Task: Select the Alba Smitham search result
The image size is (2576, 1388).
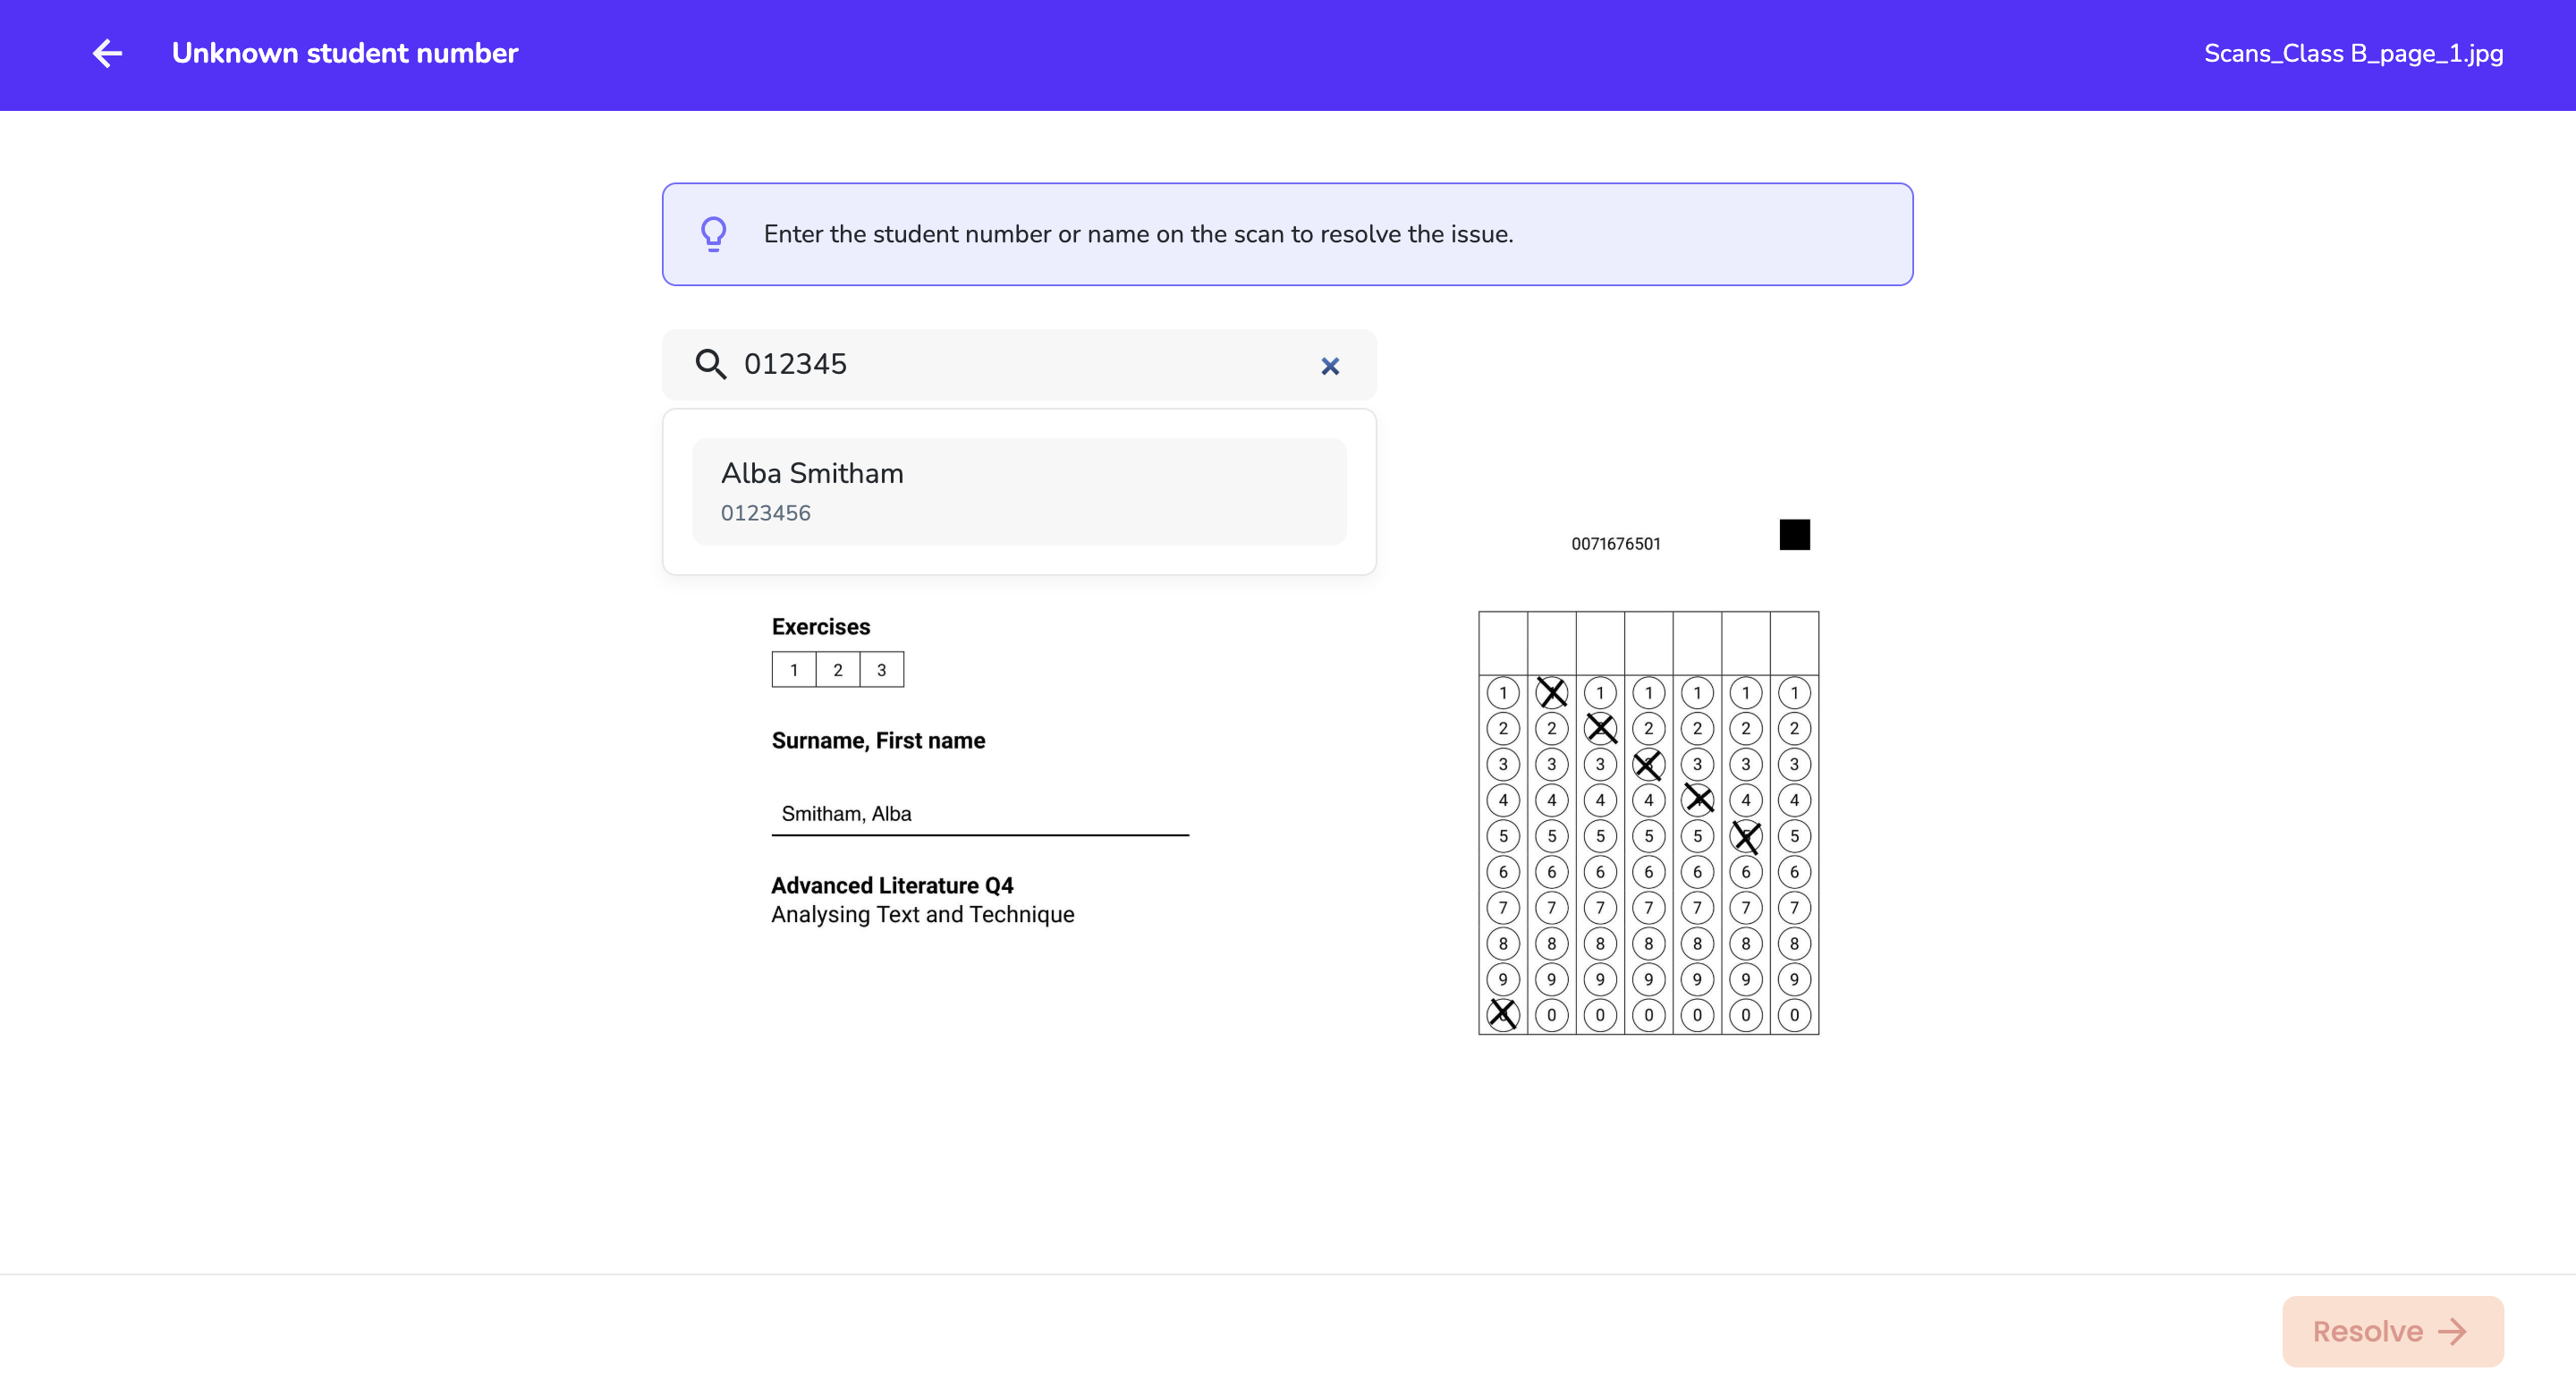Action: click(1019, 491)
